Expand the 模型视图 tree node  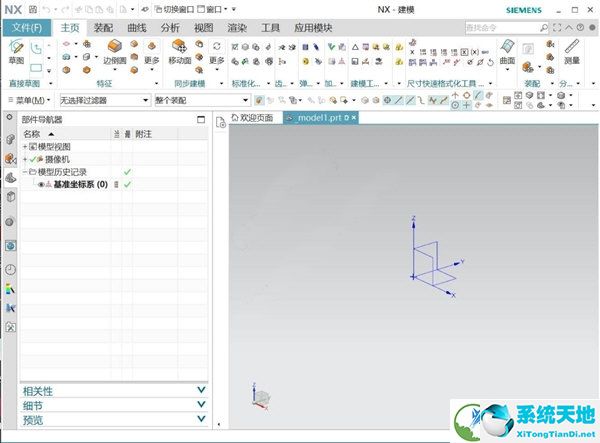(x=25, y=147)
